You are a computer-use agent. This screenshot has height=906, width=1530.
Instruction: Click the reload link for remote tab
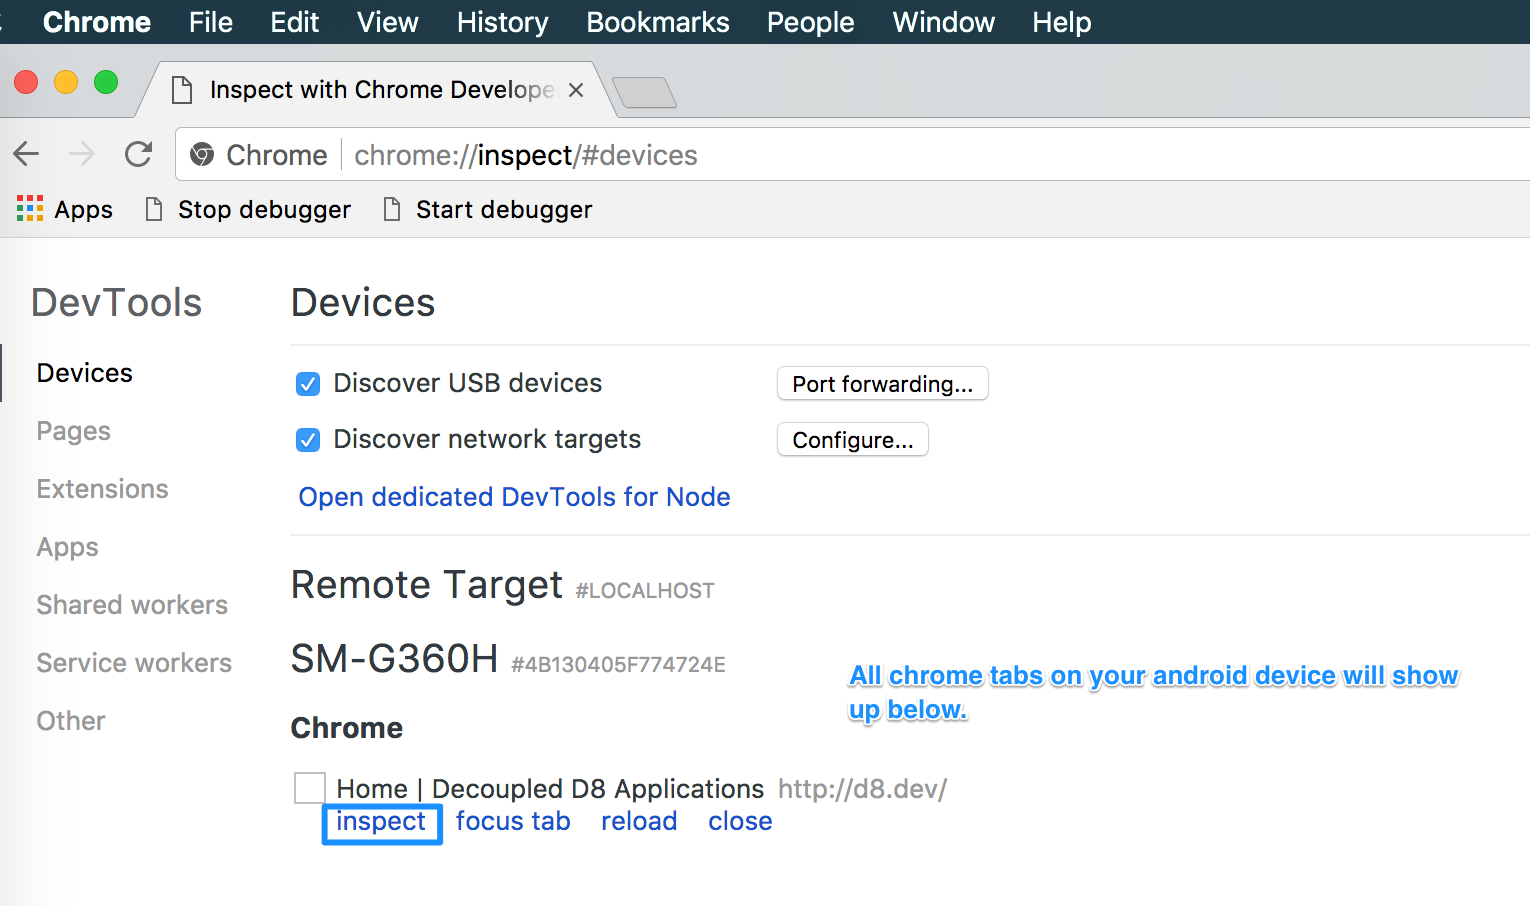click(639, 822)
